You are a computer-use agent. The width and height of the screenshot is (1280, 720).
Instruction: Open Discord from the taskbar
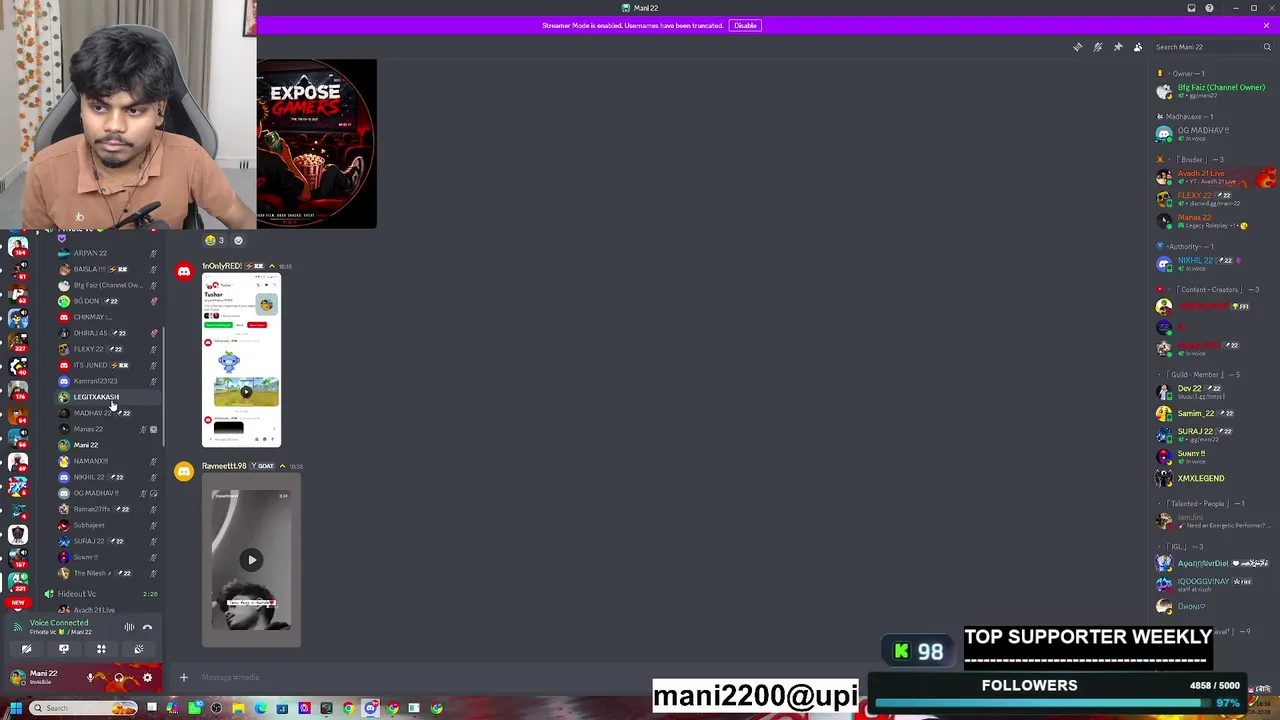370,708
